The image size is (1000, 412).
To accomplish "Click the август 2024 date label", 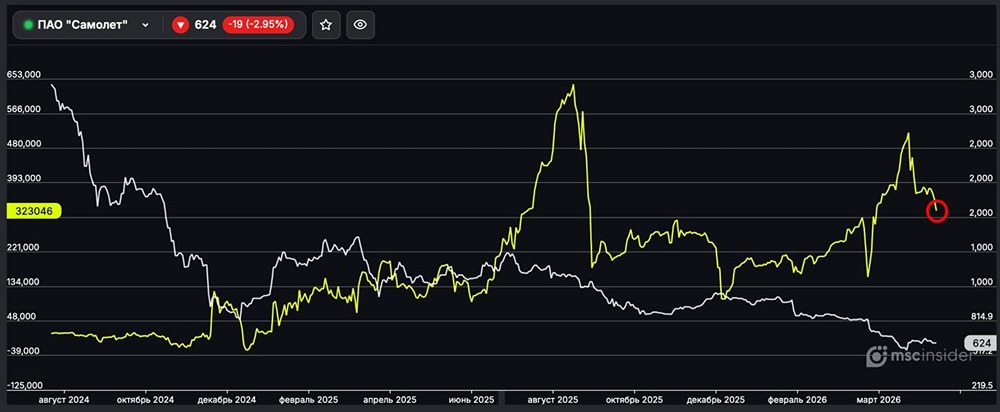I will click(63, 398).
